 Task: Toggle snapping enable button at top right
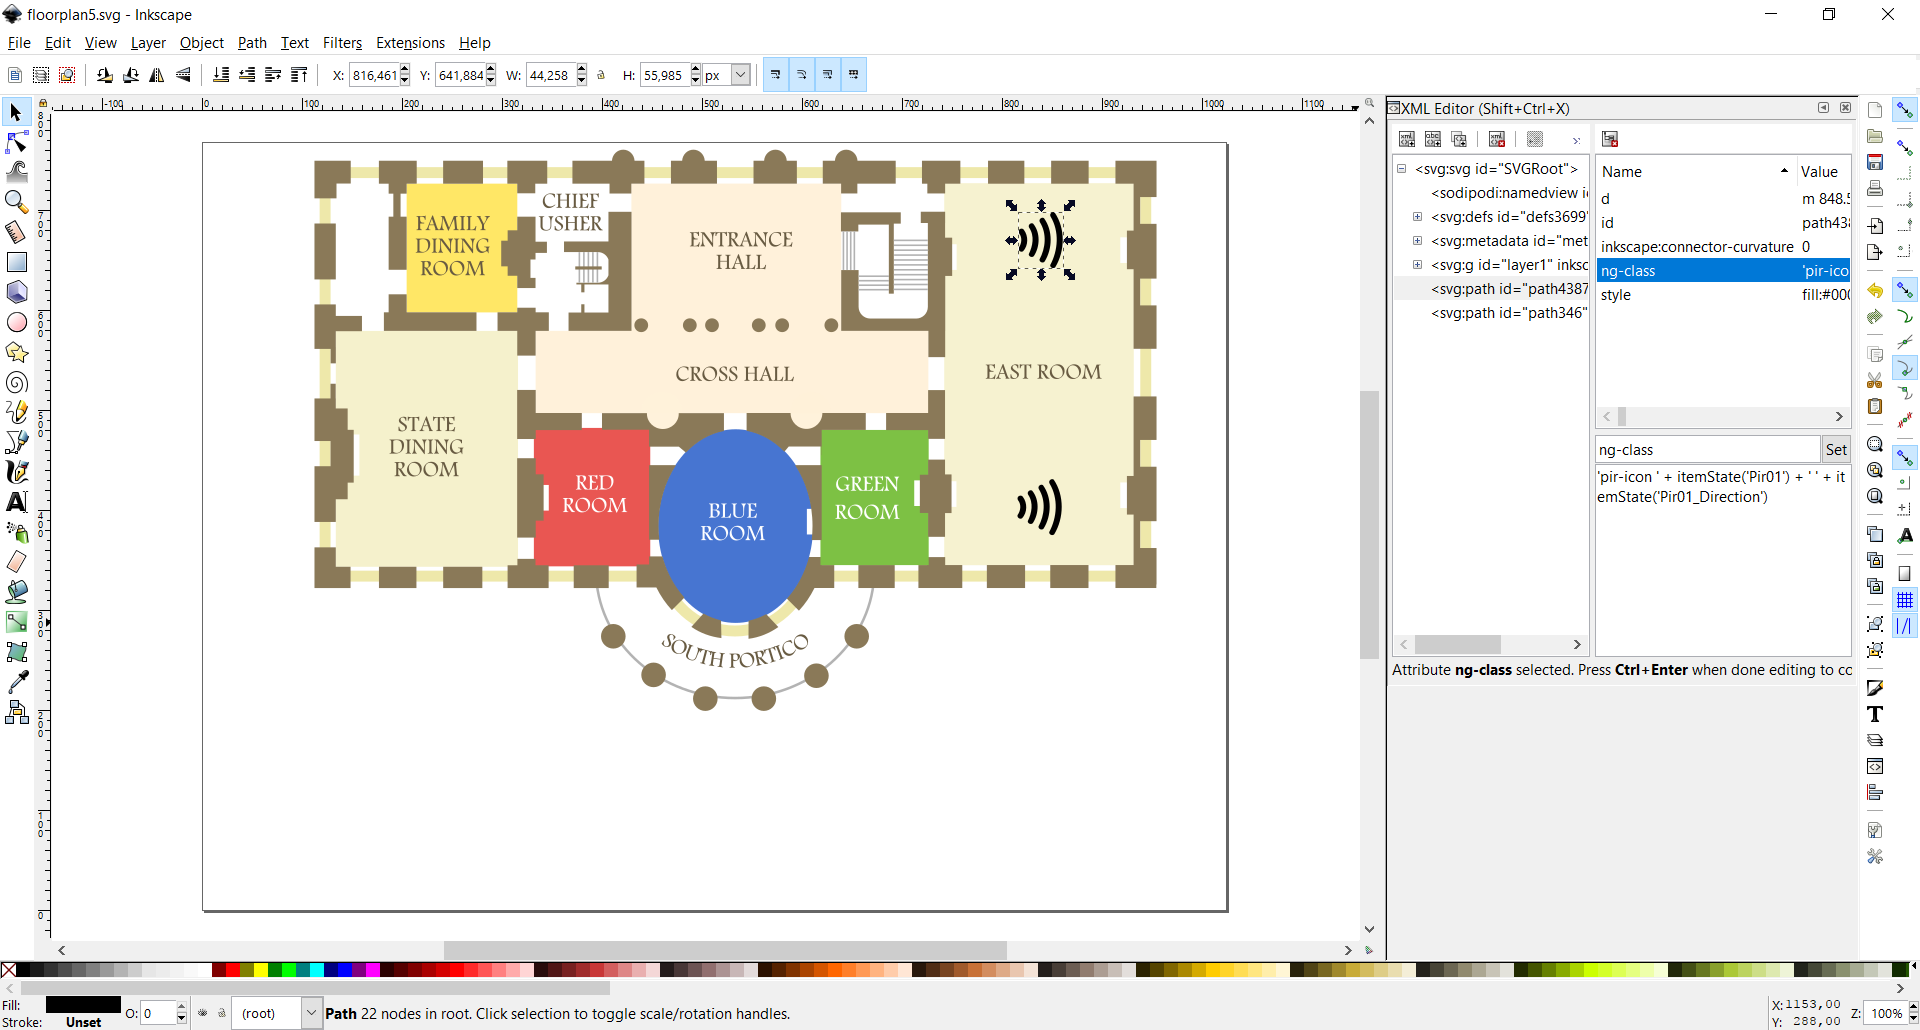click(1905, 109)
